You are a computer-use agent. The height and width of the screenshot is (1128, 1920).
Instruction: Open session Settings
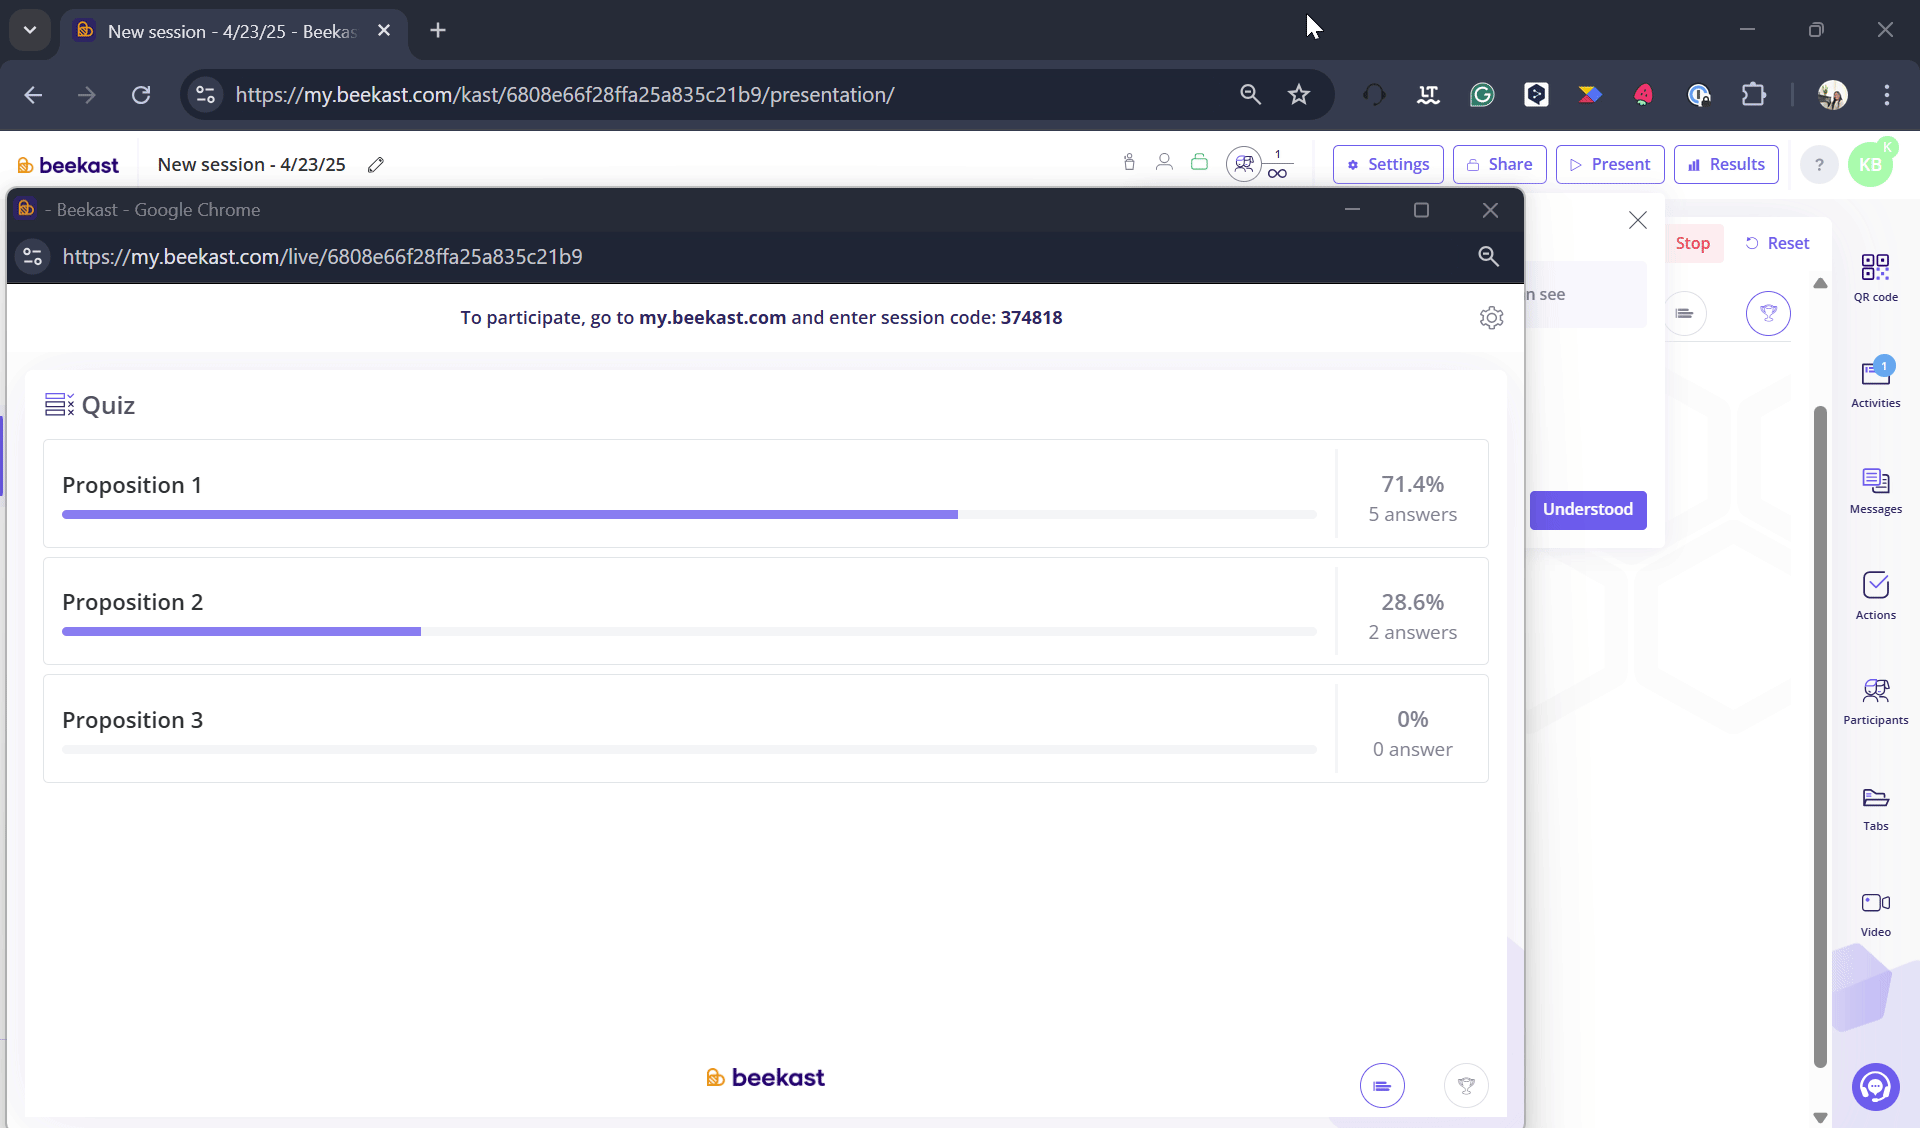pyautogui.click(x=1388, y=164)
